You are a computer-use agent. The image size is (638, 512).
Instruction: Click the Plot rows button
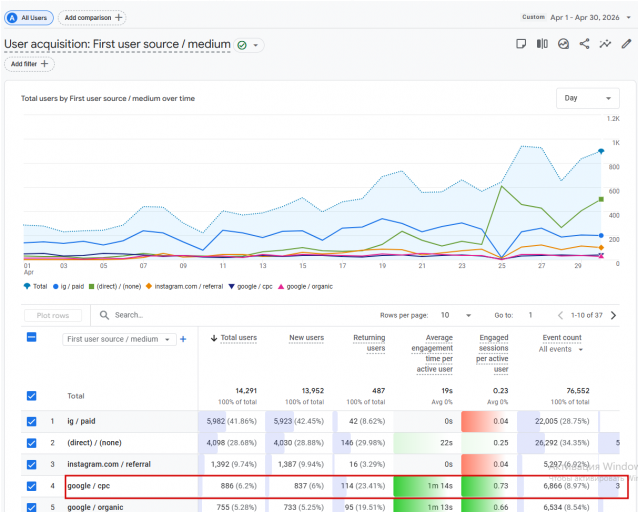tap(53, 315)
